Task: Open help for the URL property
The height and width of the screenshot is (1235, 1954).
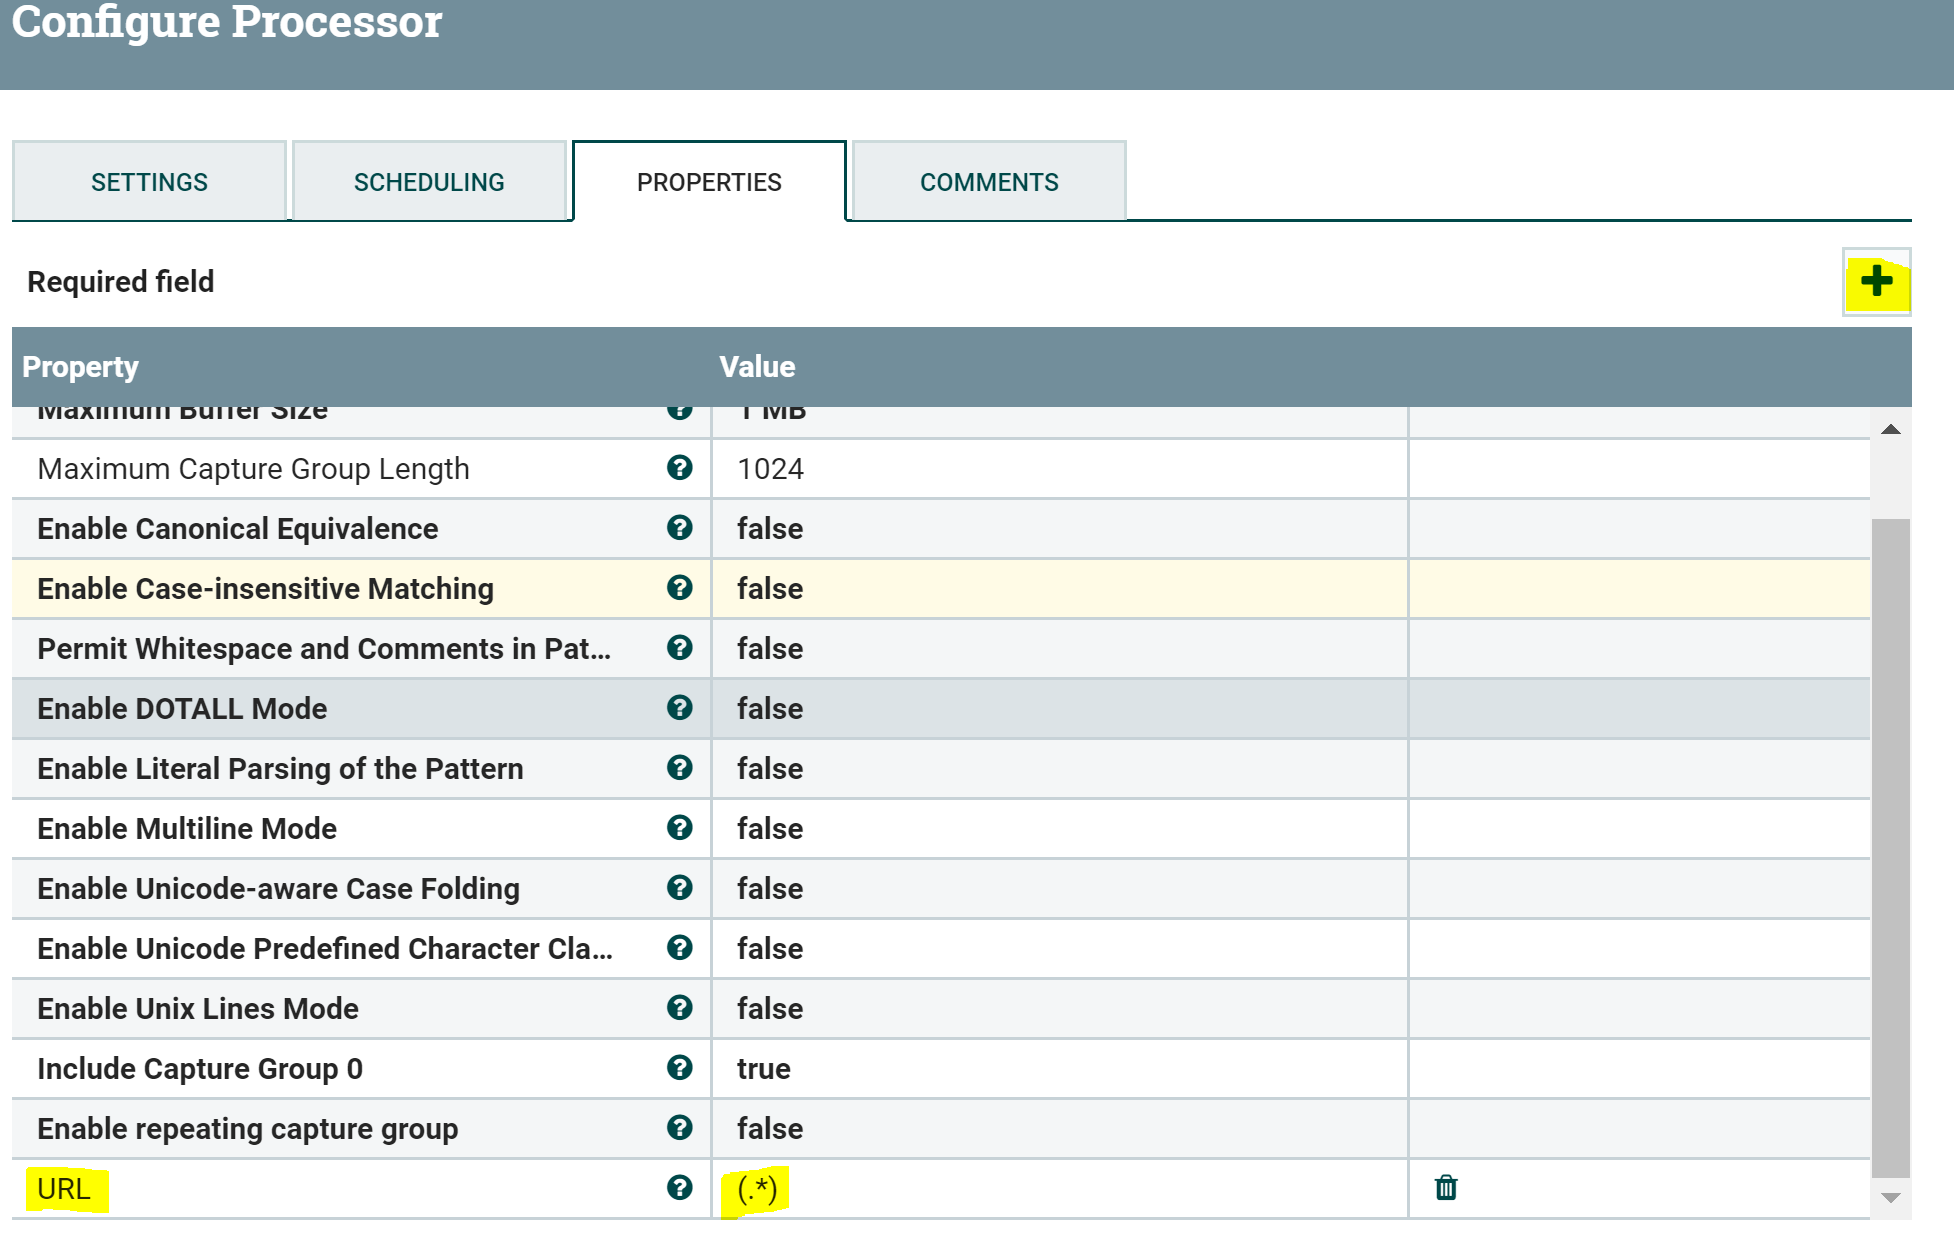Action: [680, 1189]
